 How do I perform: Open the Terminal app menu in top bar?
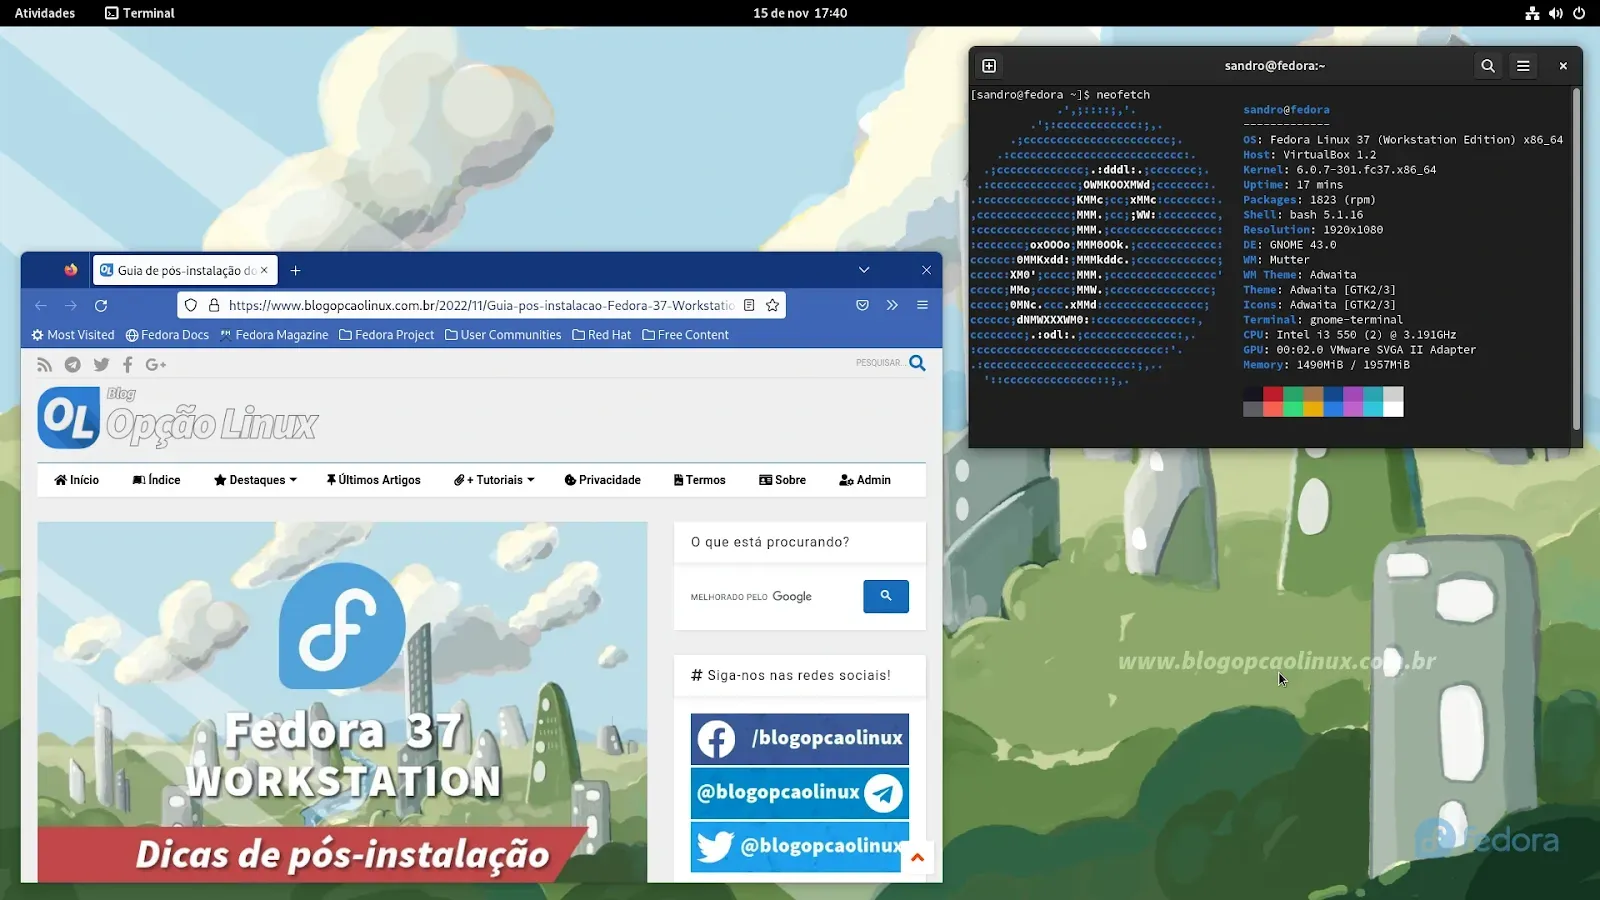click(x=140, y=13)
